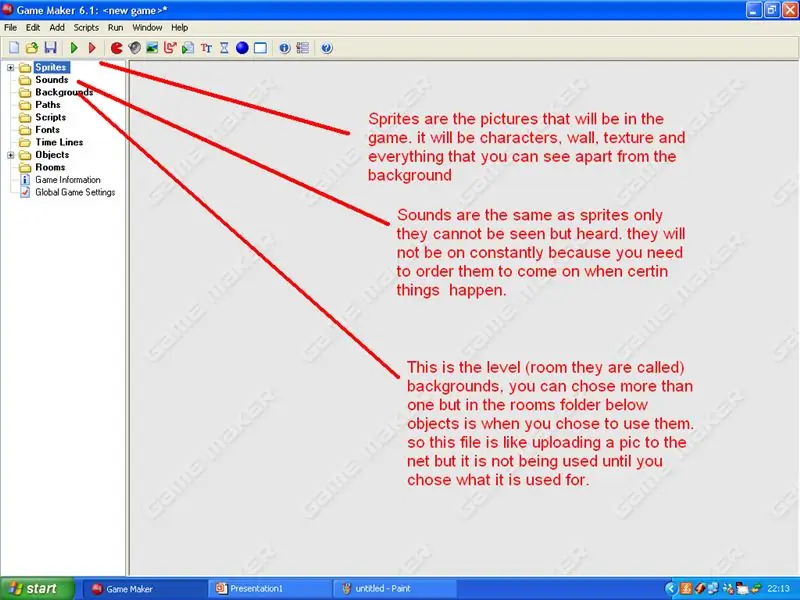Open Game Information in resource tree
Viewport: 800px width, 600px height.
pos(67,180)
